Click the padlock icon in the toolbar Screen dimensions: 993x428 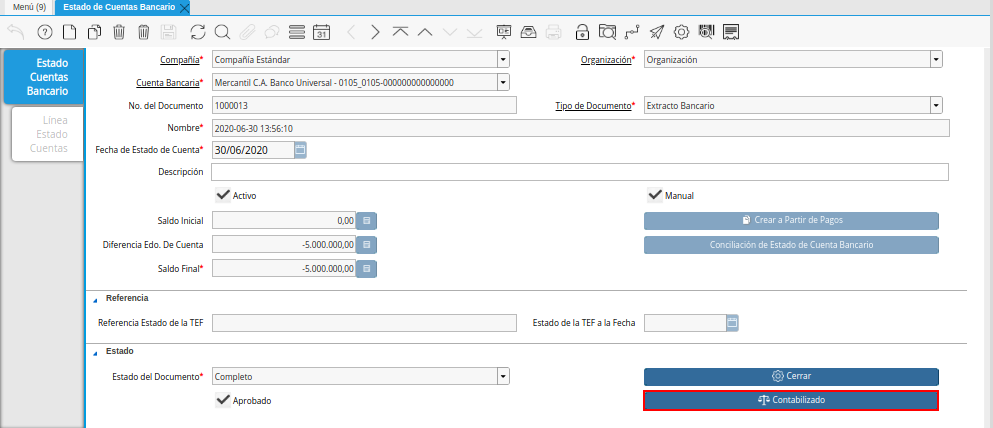click(582, 32)
